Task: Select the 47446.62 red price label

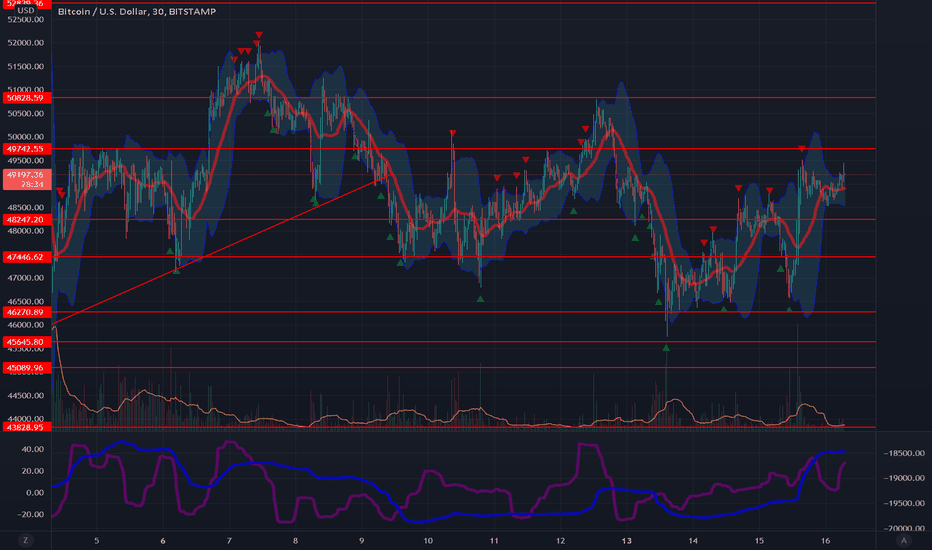Action: (27, 257)
